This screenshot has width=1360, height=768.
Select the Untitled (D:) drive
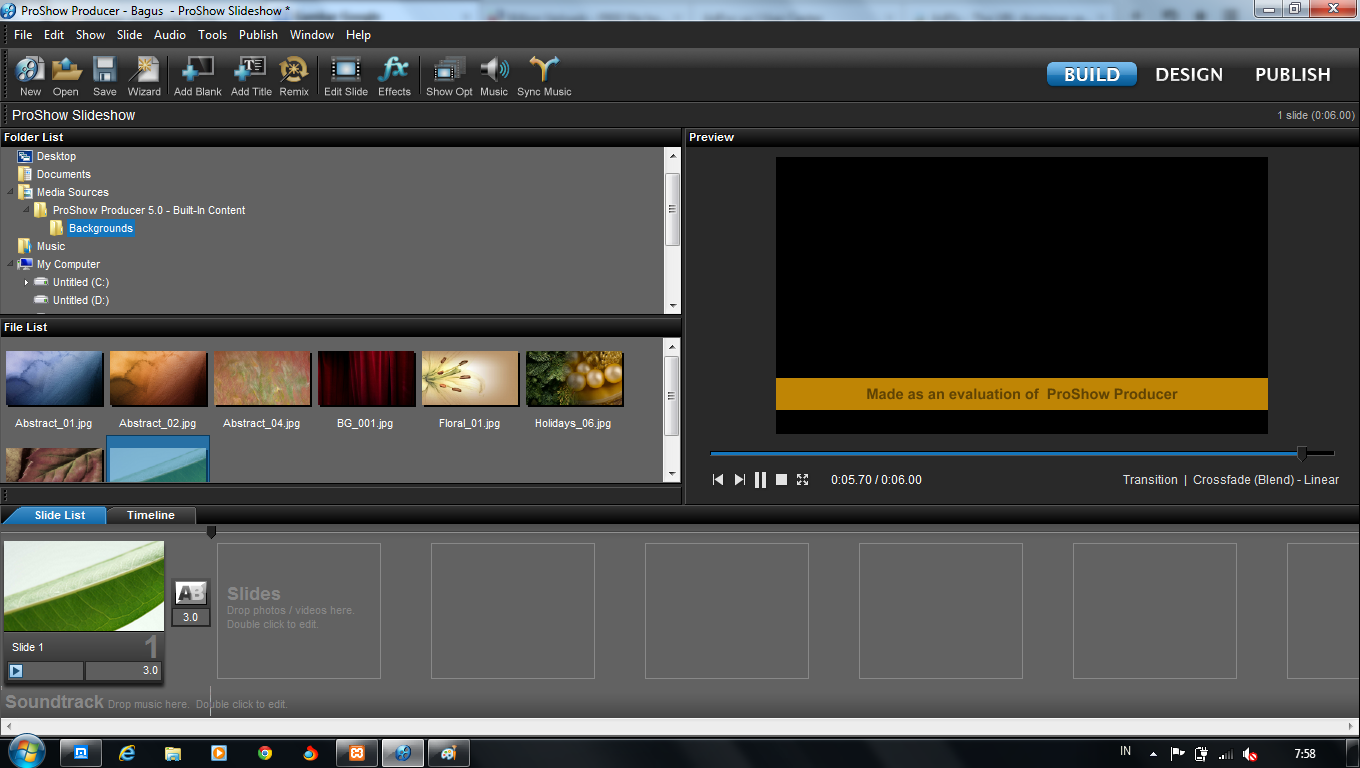(x=80, y=300)
